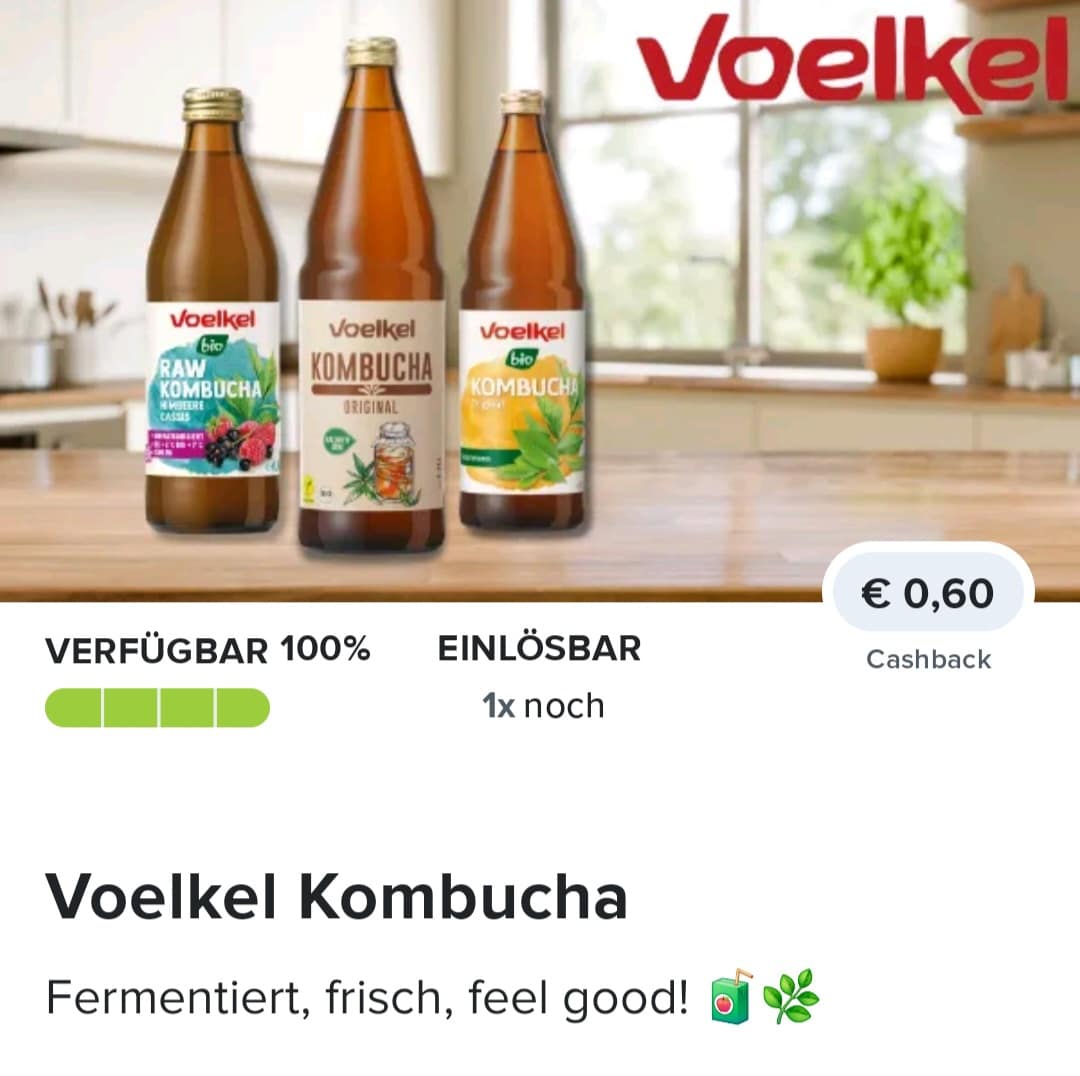Tap the Cashback label under the amount
This screenshot has height=1076, width=1080.
(x=928, y=659)
